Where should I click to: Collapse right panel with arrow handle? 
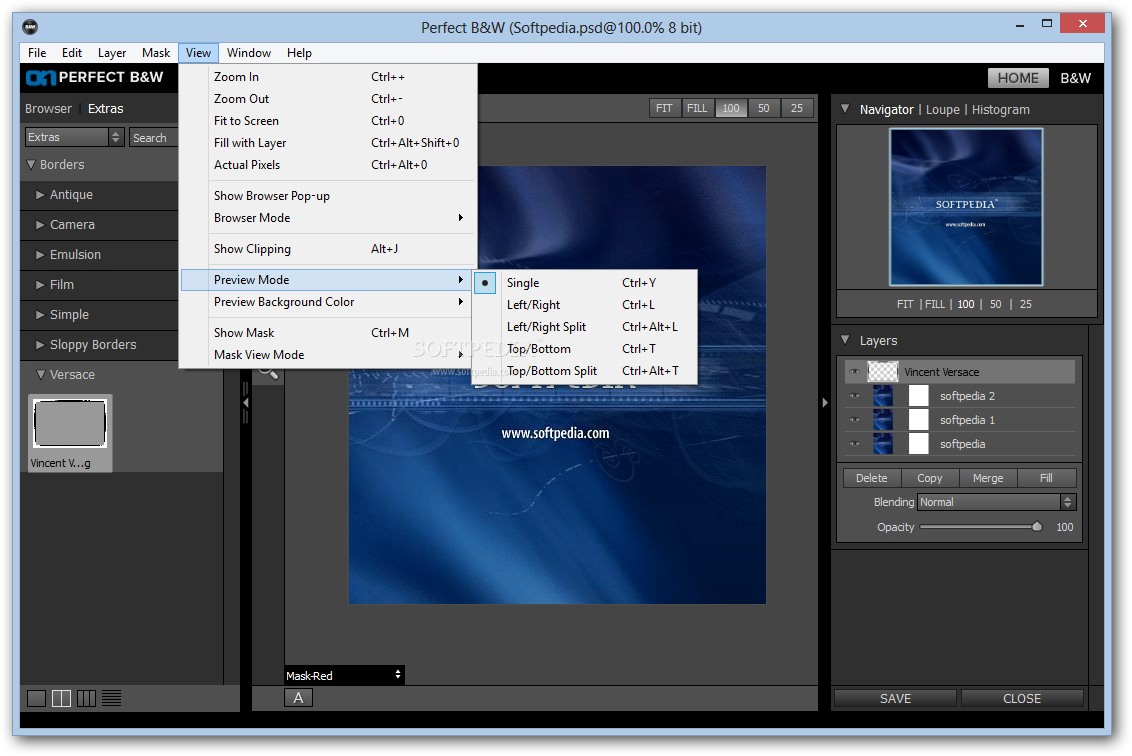824,403
